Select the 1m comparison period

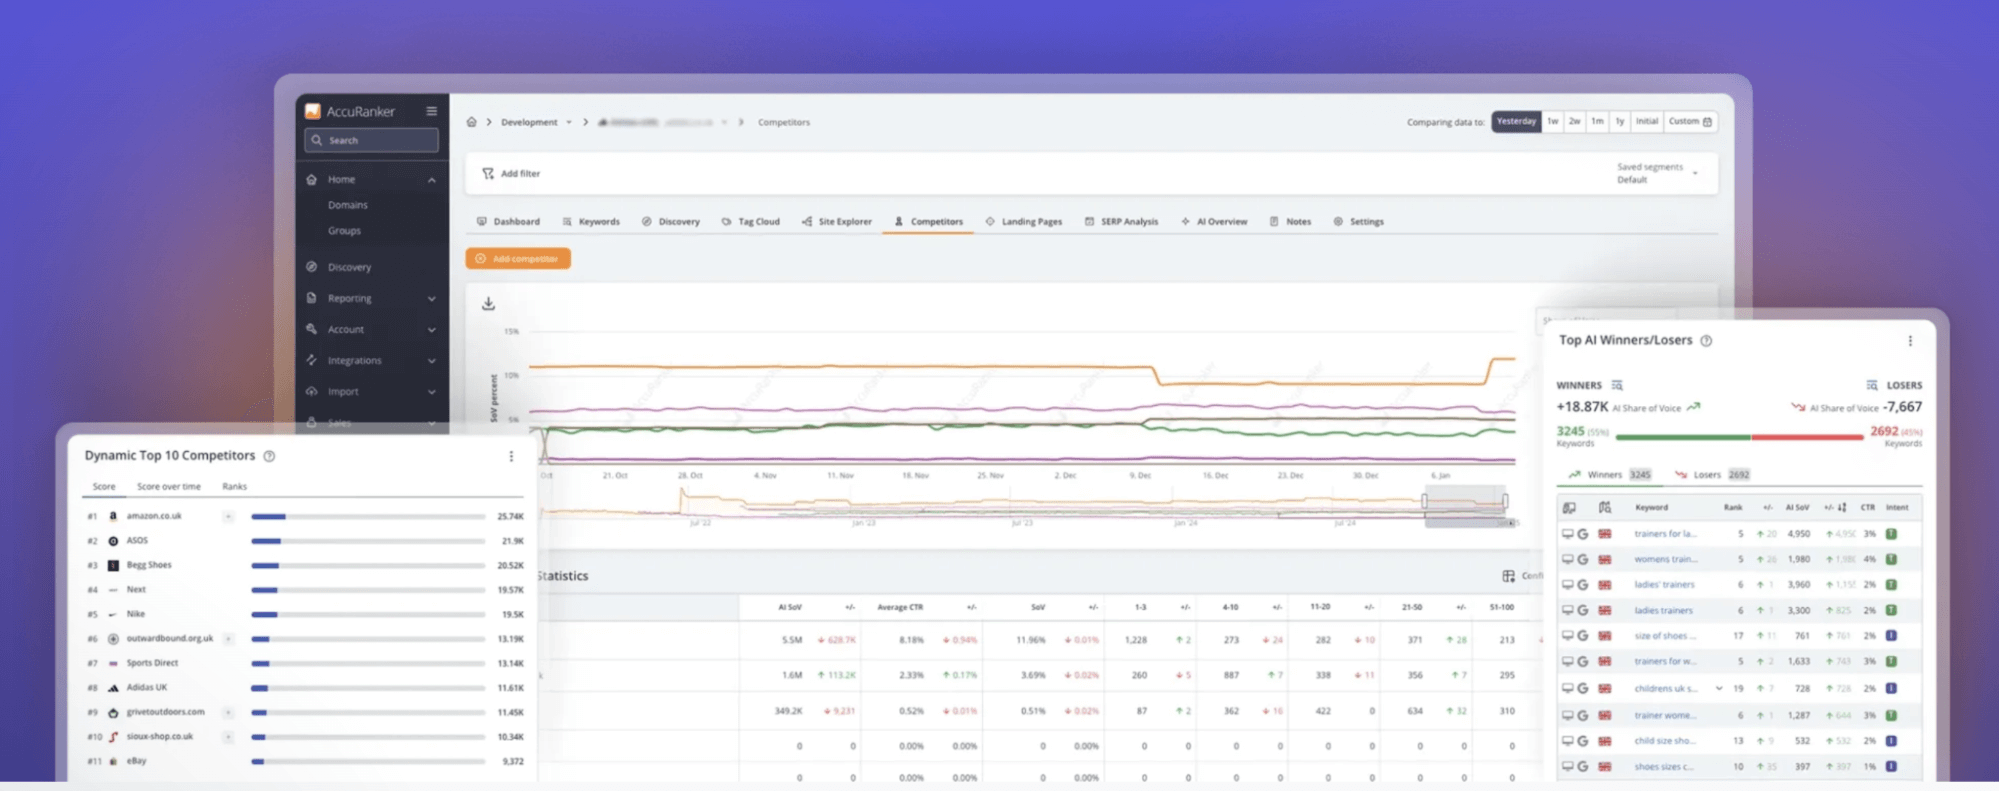point(1597,121)
